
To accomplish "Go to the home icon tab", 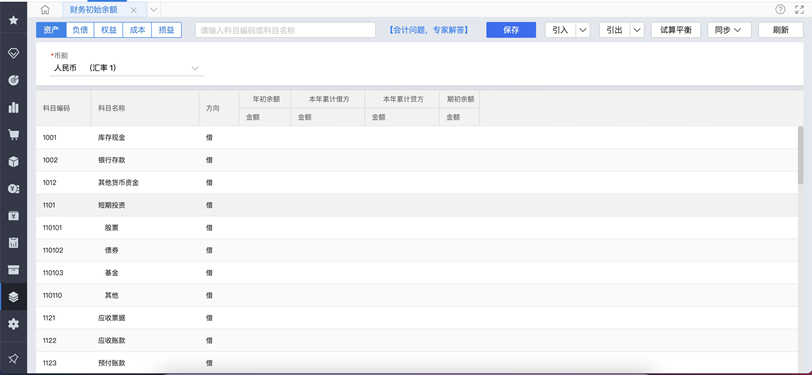I will [x=45, y=9].
